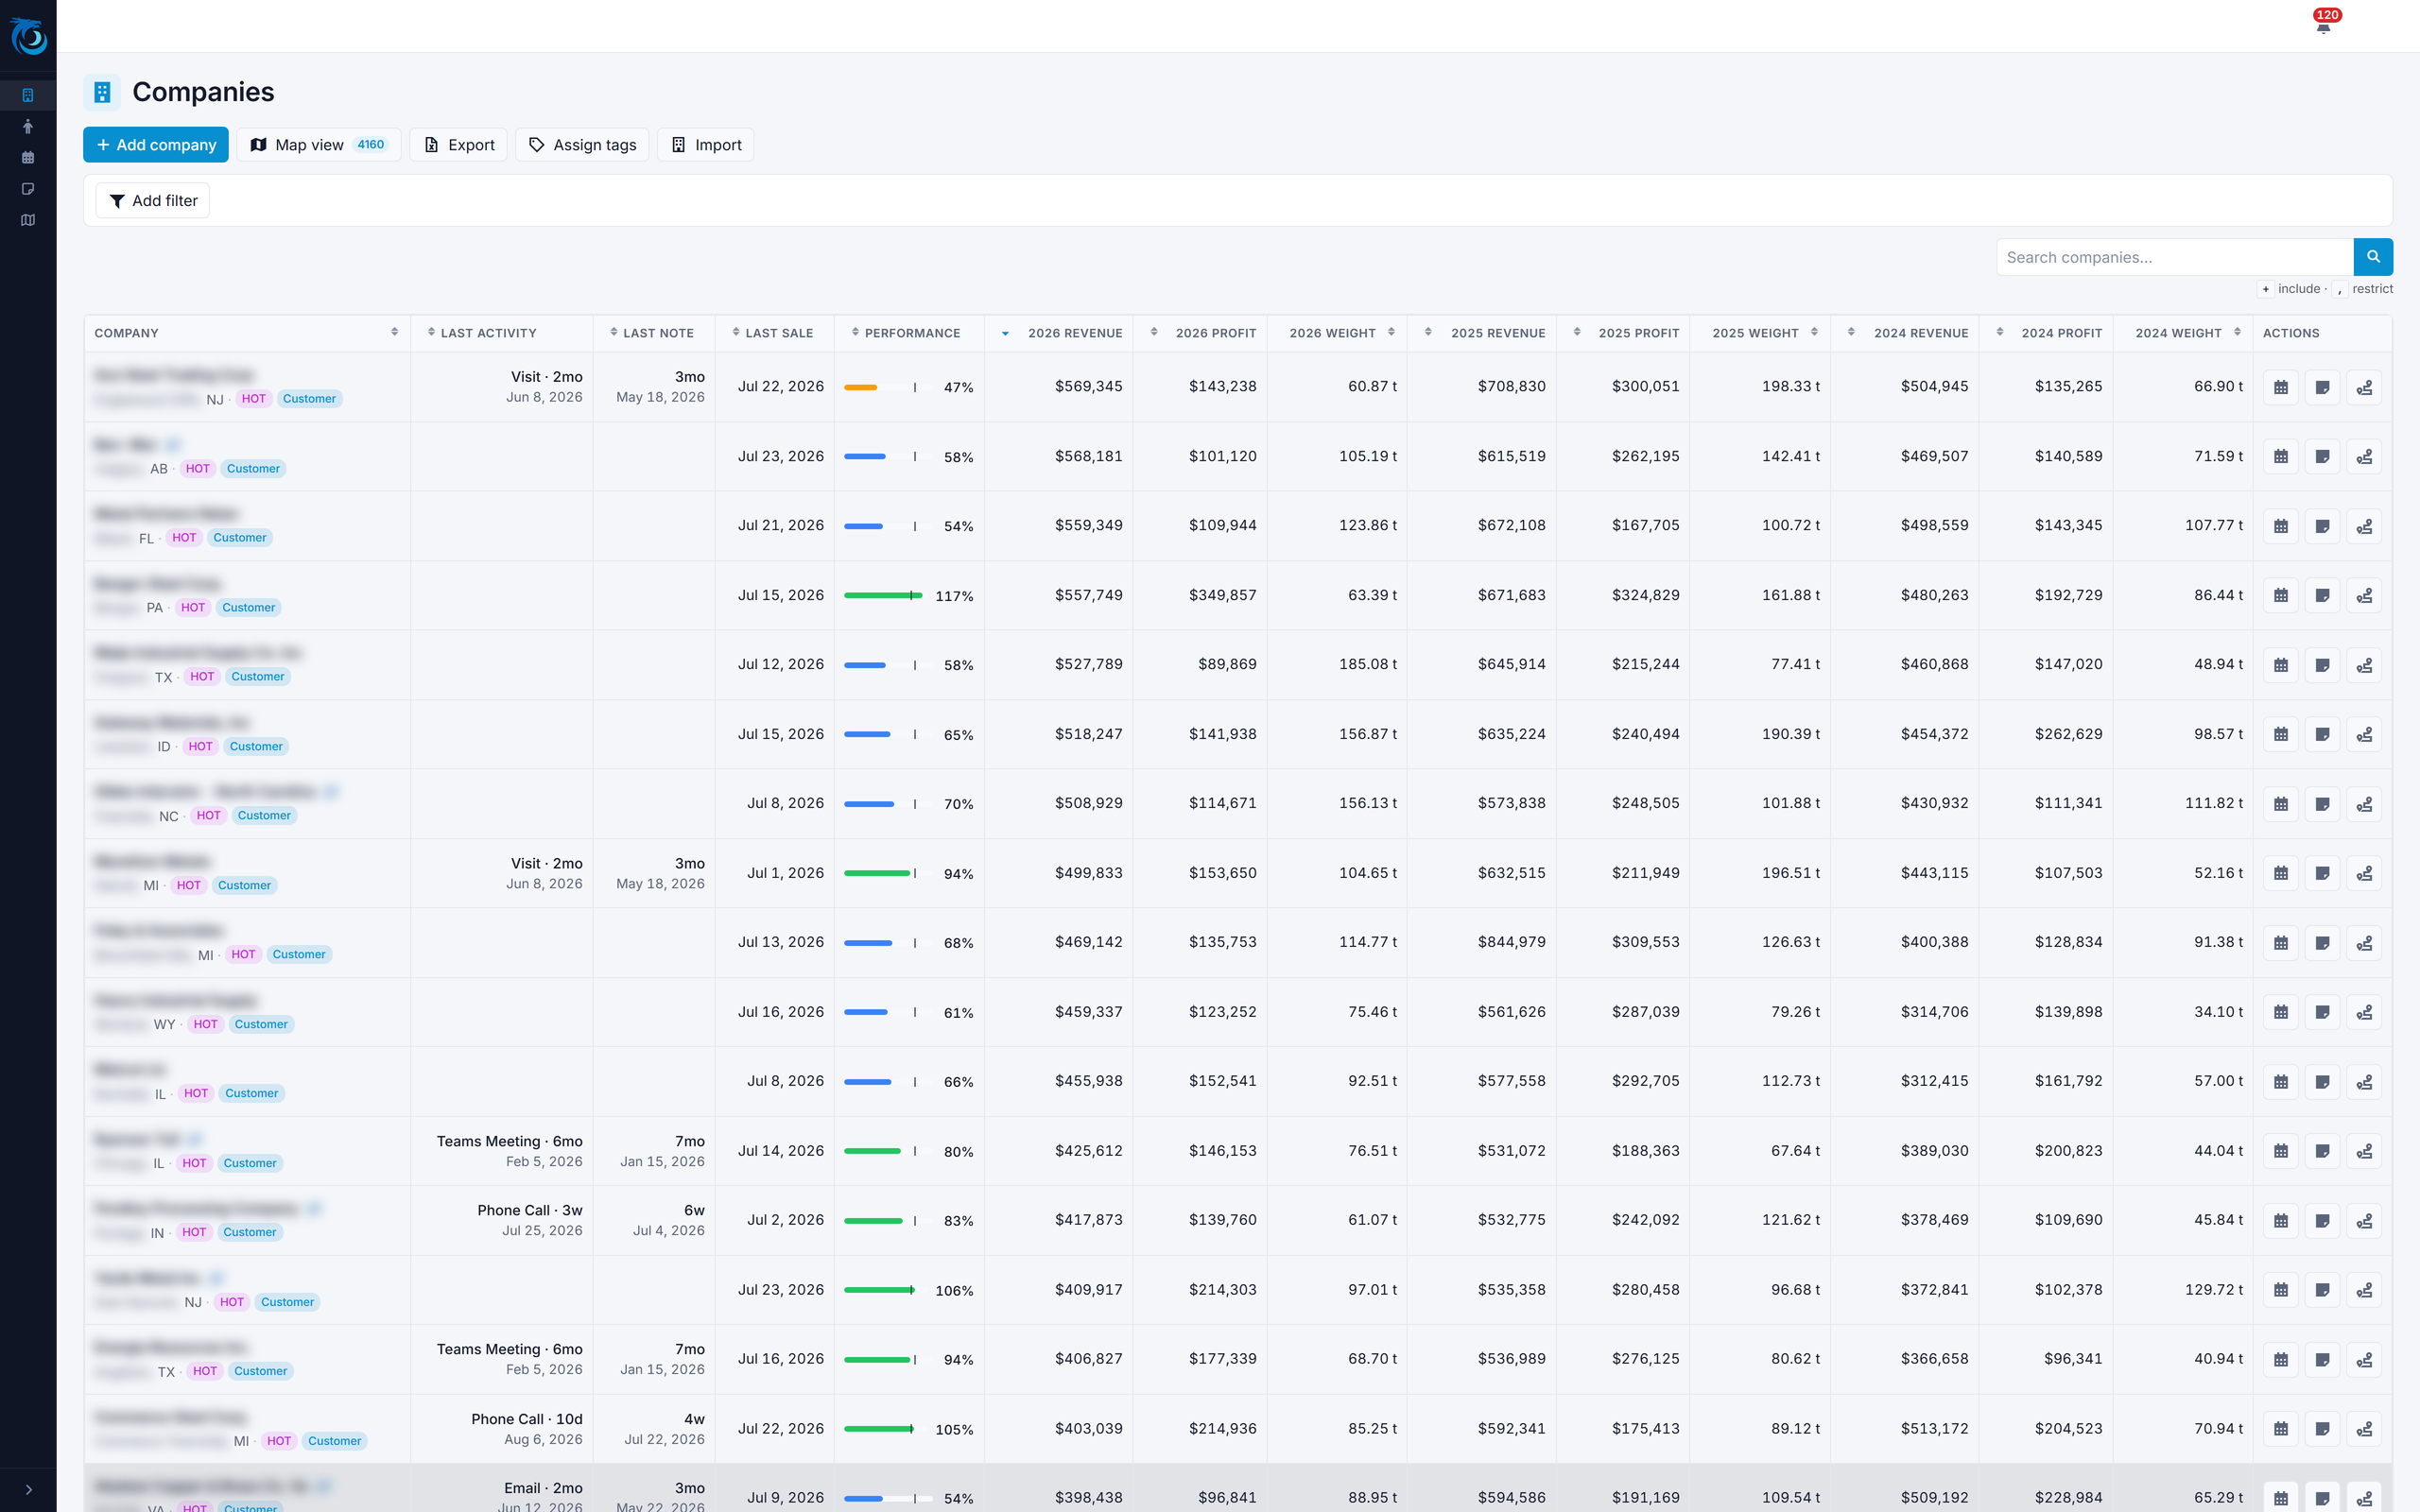
Task: Click the Jul 22, 2026 sale in NJ row
Action: tap(781, 386)
